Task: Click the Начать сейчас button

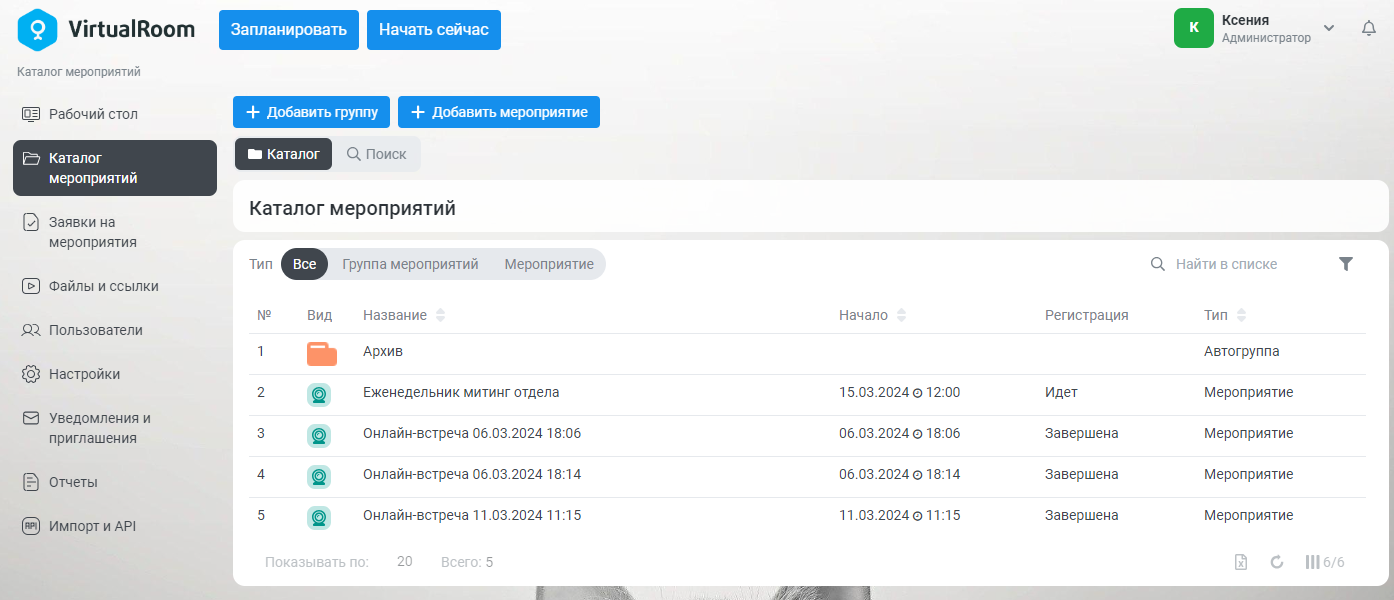Action: [434, 30]
